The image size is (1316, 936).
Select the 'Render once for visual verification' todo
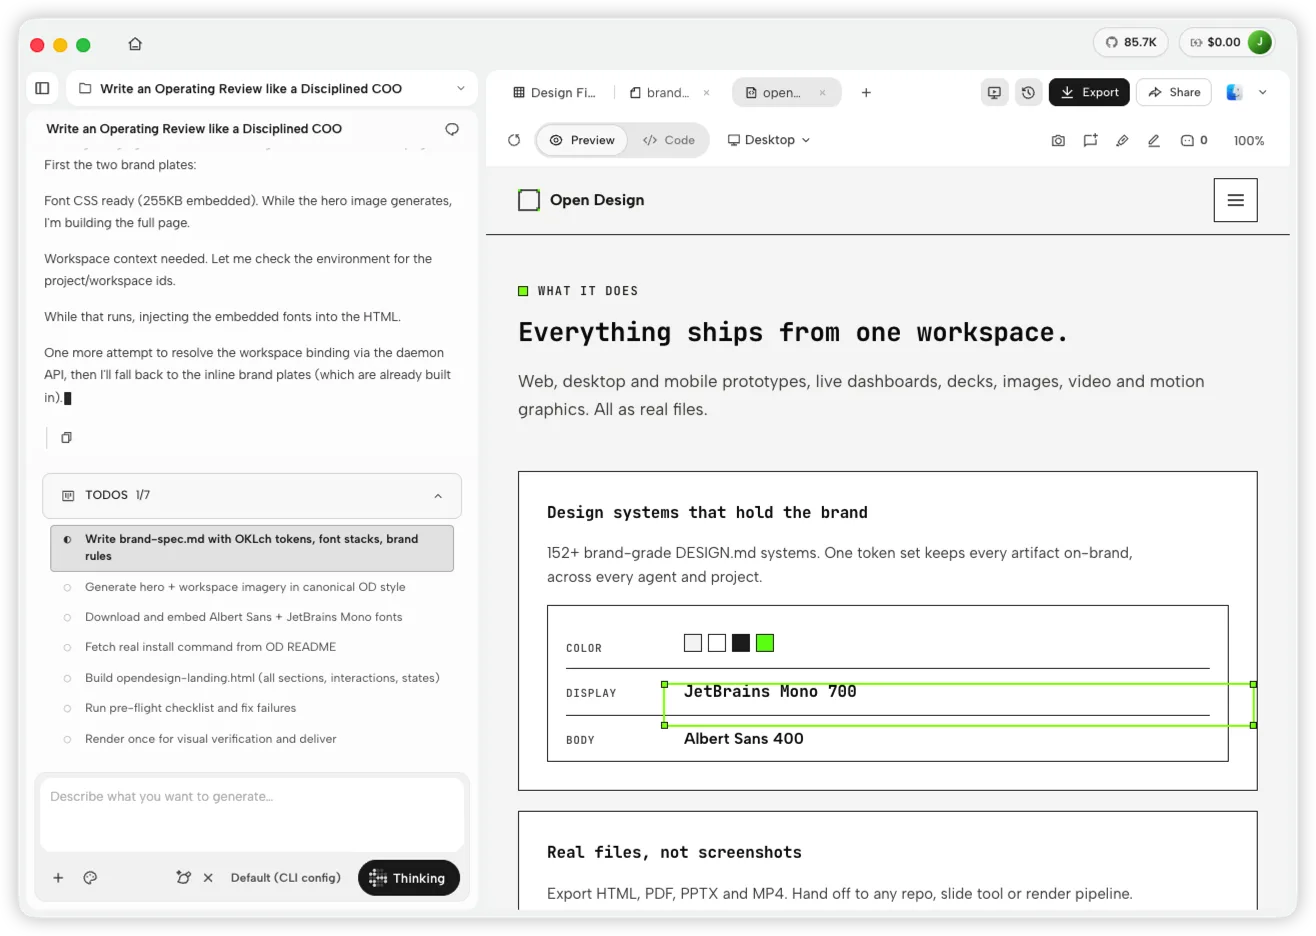[210, 739]
